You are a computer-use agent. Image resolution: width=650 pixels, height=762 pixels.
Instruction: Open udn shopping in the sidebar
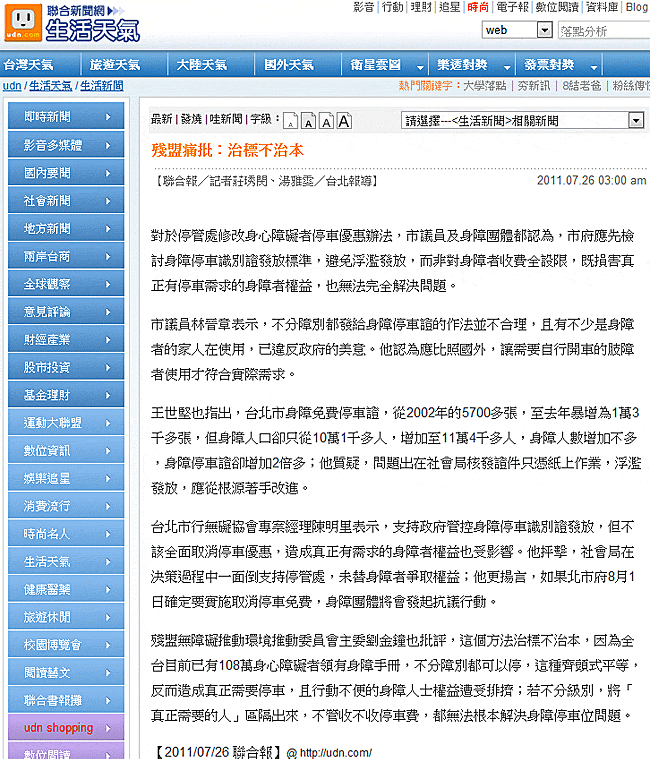(x=66, y=727)
